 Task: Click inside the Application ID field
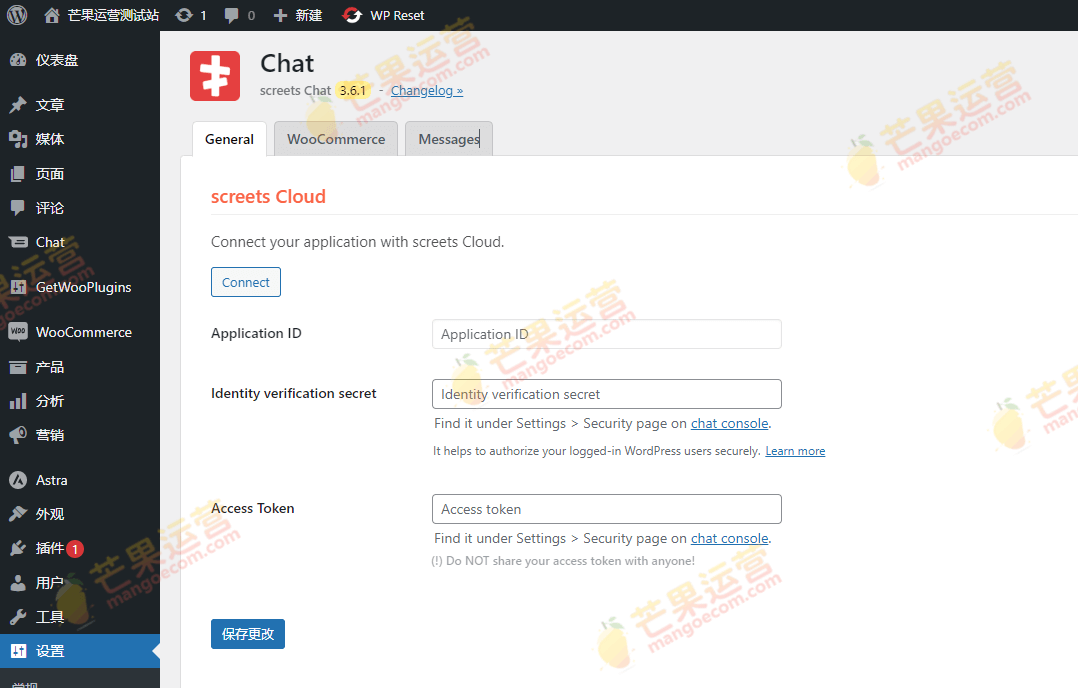(606, 333)
